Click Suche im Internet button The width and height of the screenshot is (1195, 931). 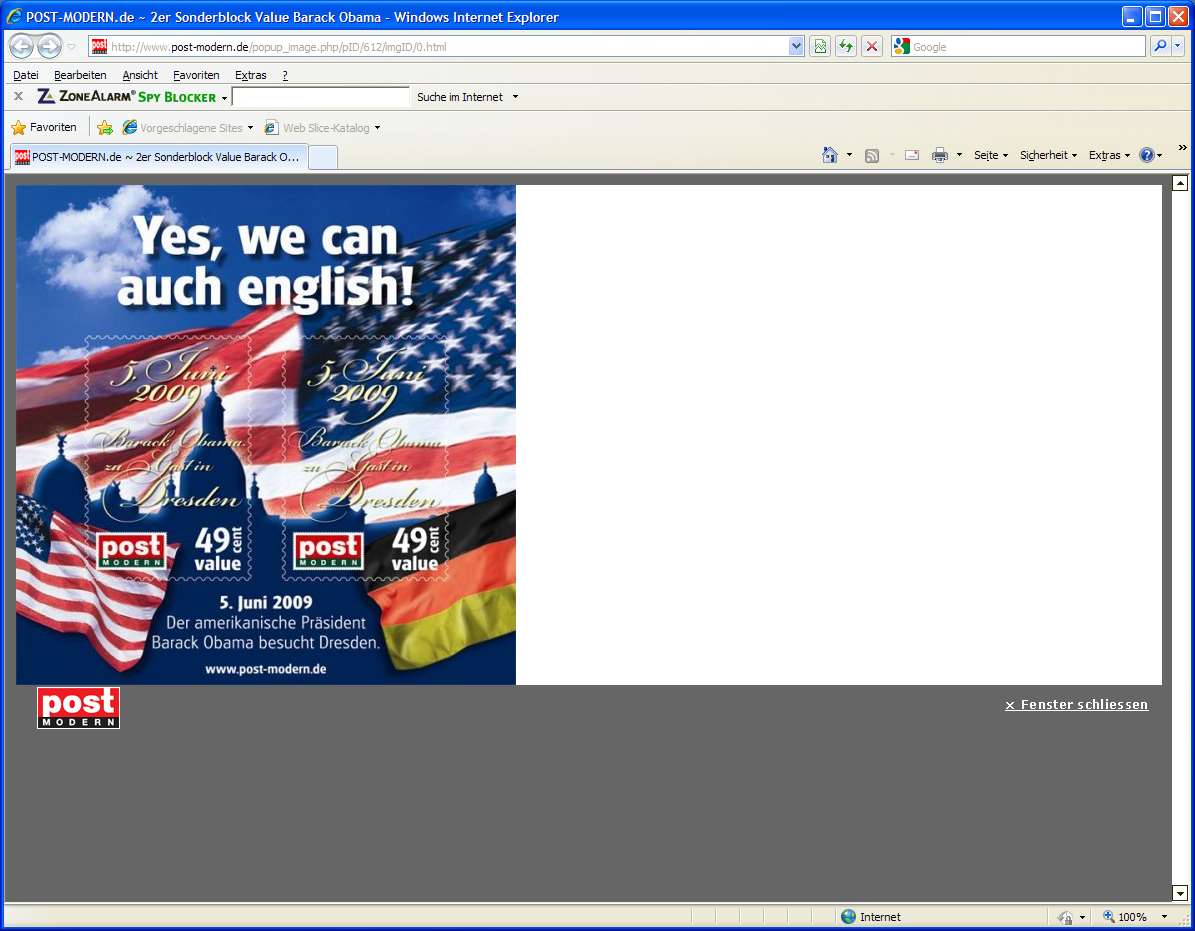click(x=460, y=97)
